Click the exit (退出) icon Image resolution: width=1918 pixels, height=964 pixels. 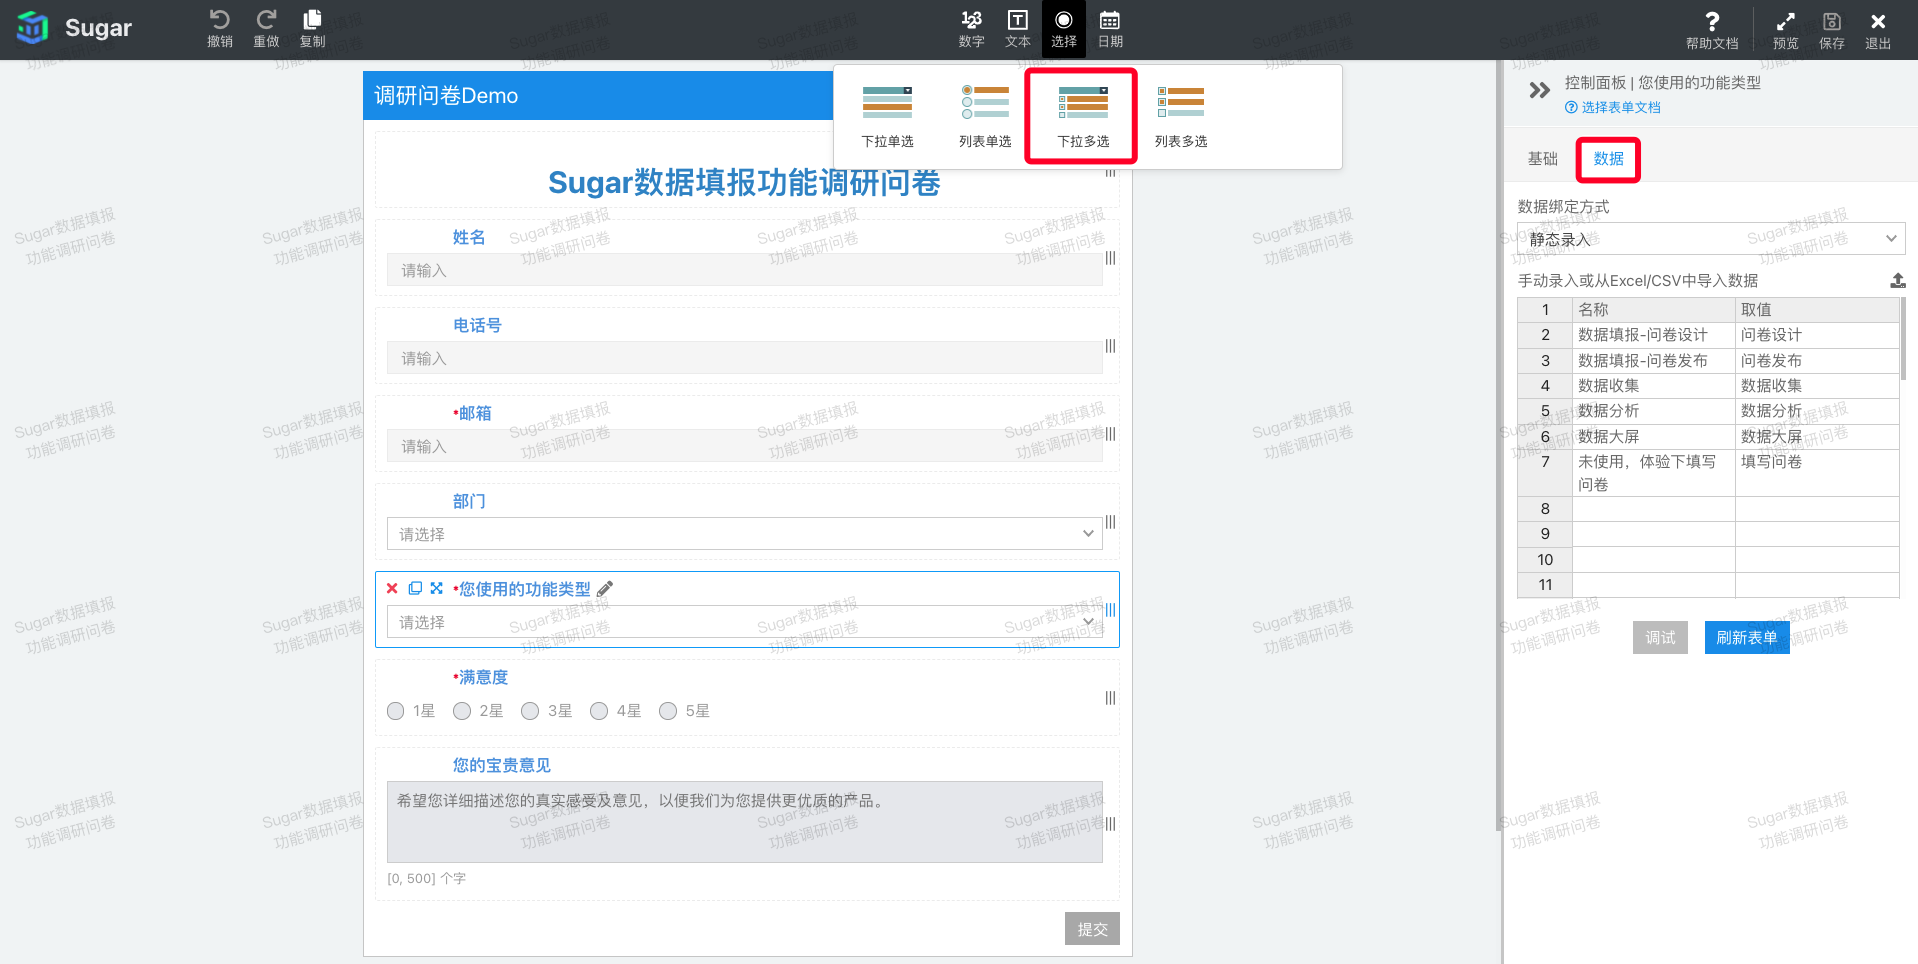[1878, 21]
